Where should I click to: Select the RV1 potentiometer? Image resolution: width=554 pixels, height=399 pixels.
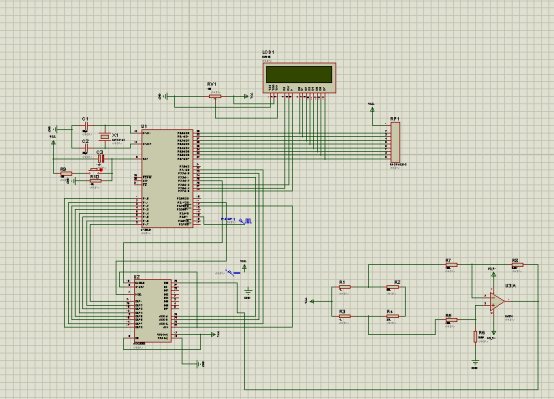pos(215,96)
